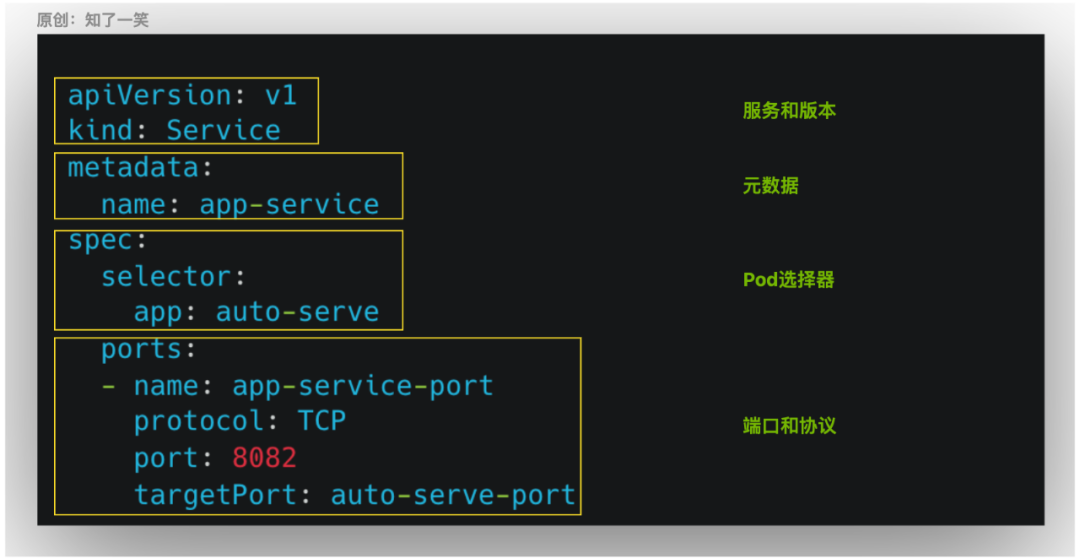Screen dimensions: 1080x559
Task: Click the Pod选择器 annotation label
Action: (789, 280)
